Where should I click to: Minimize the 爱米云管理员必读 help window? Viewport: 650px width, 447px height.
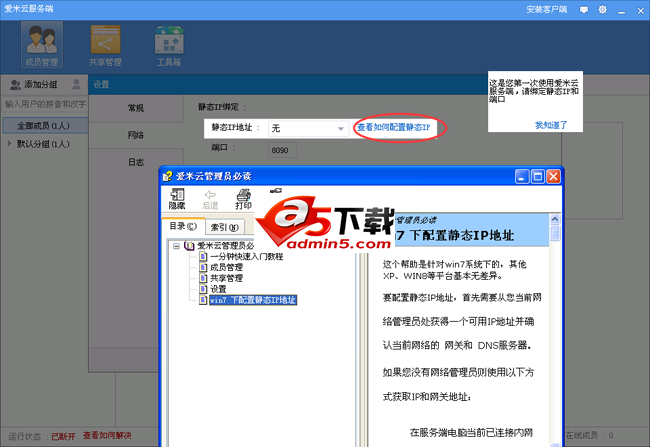(522, 177)
